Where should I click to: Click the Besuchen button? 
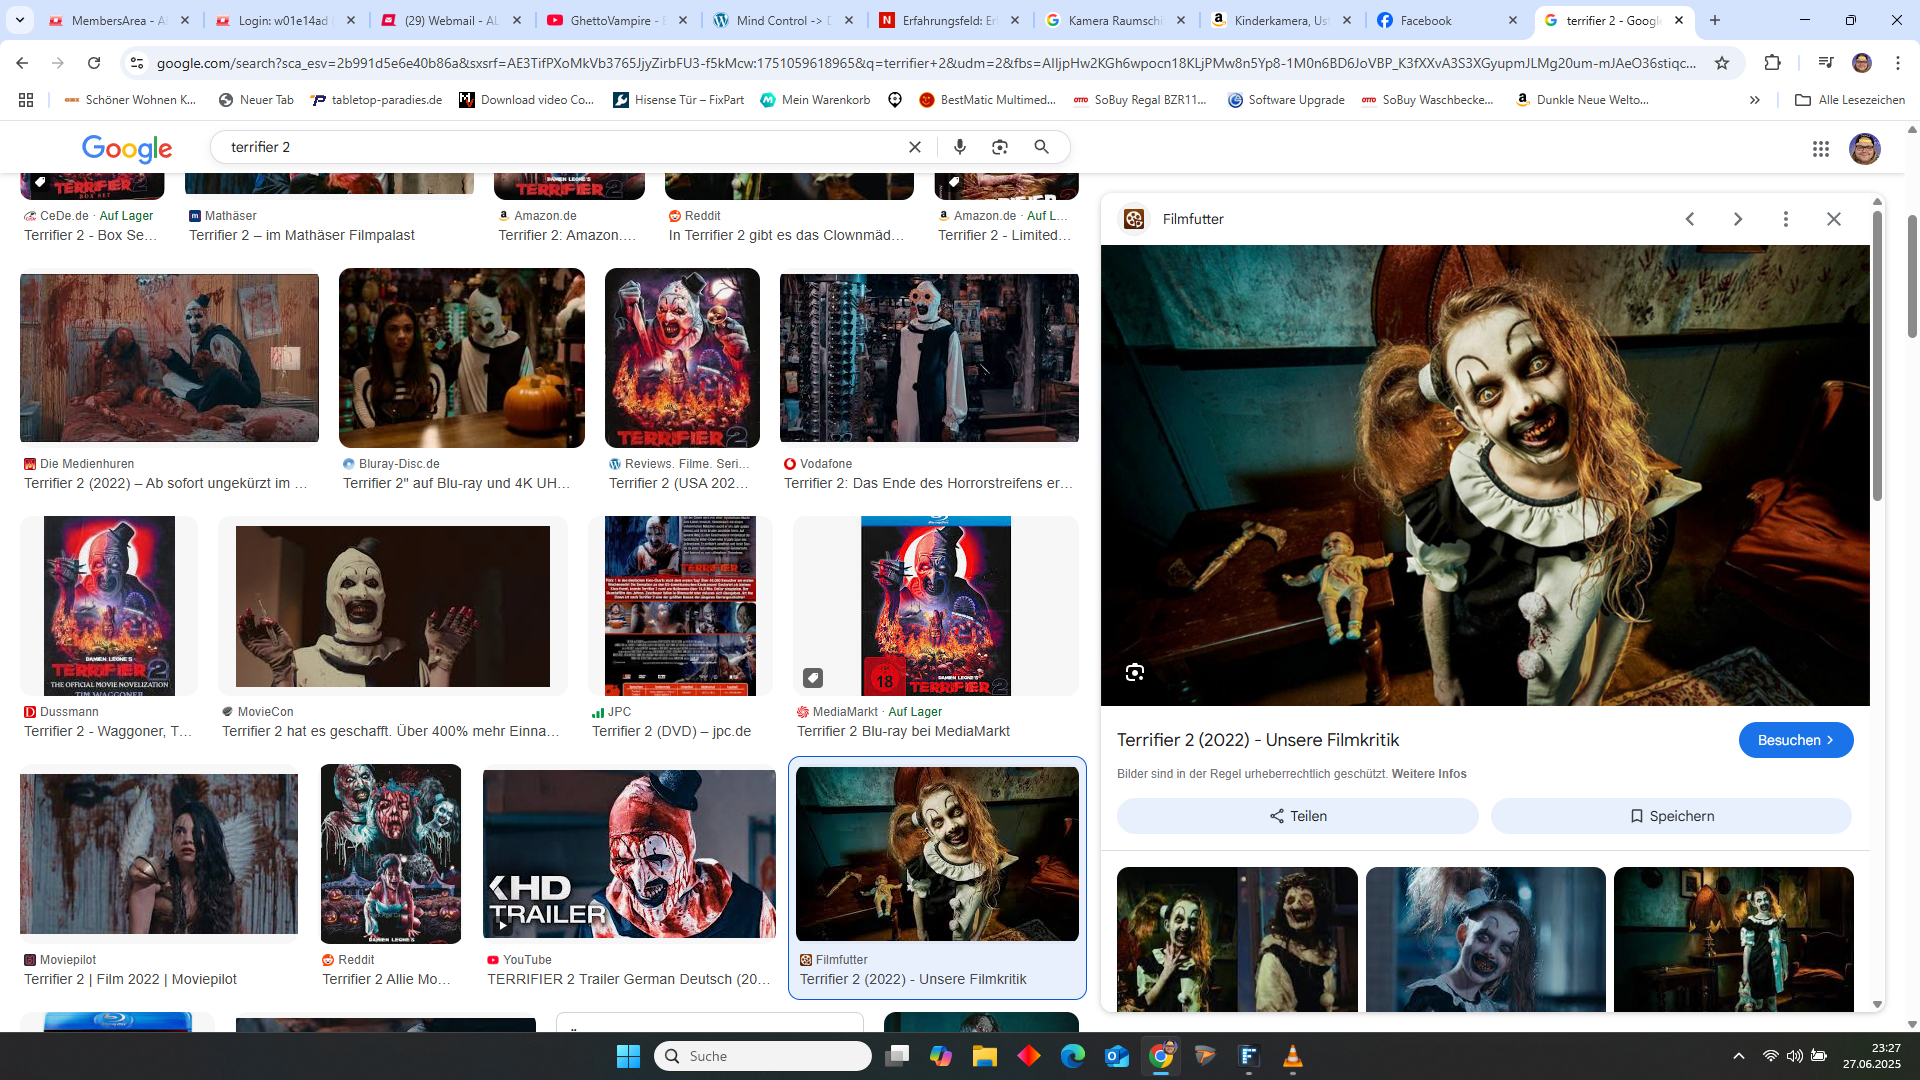coord(1795,740)
